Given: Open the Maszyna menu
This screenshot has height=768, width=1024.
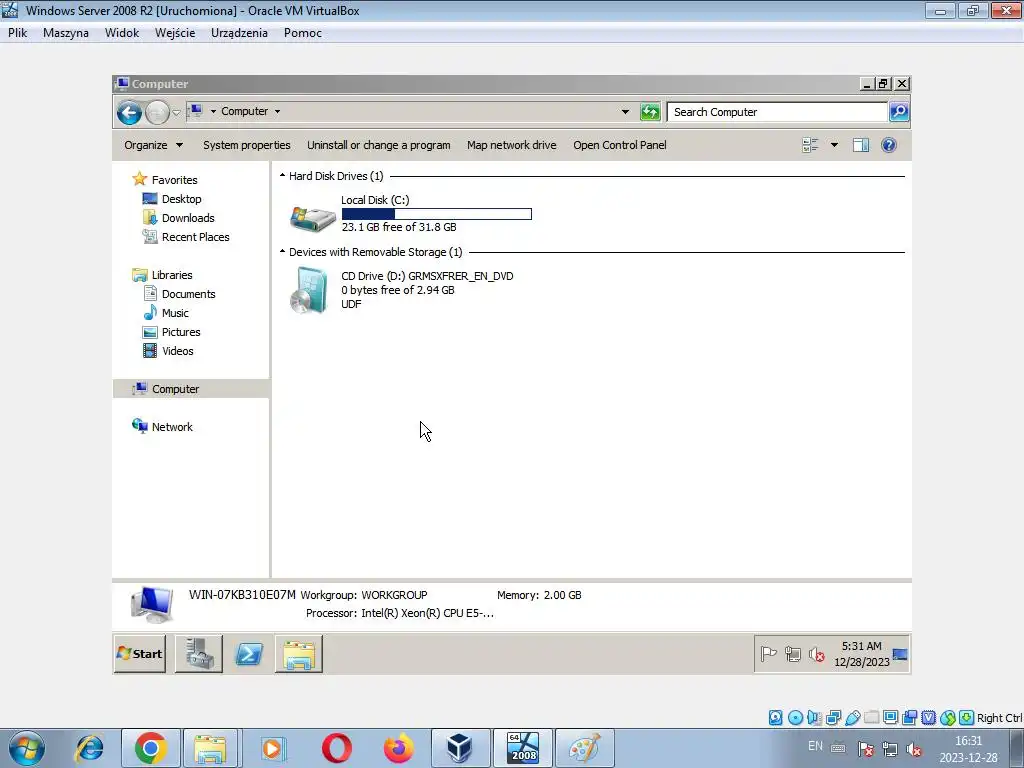Looking at the screenshot, I should click(x=65, y=33).
